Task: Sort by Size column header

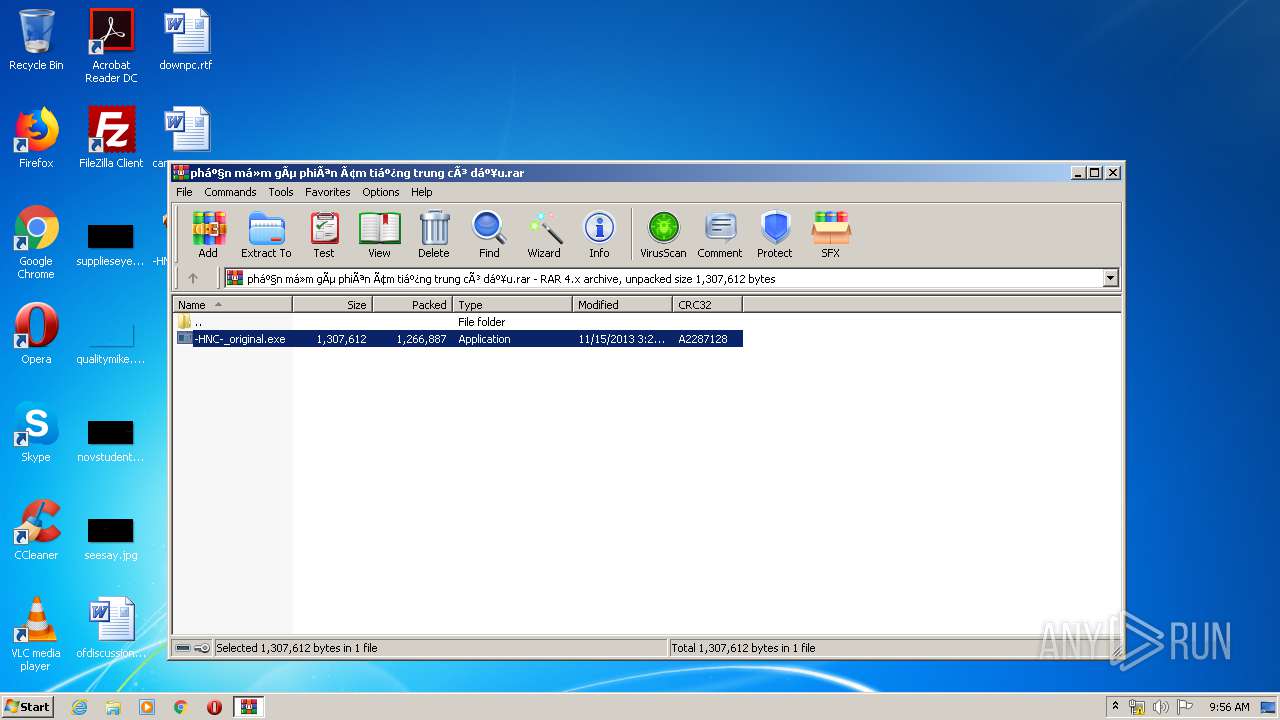Action: click(333, 305)
